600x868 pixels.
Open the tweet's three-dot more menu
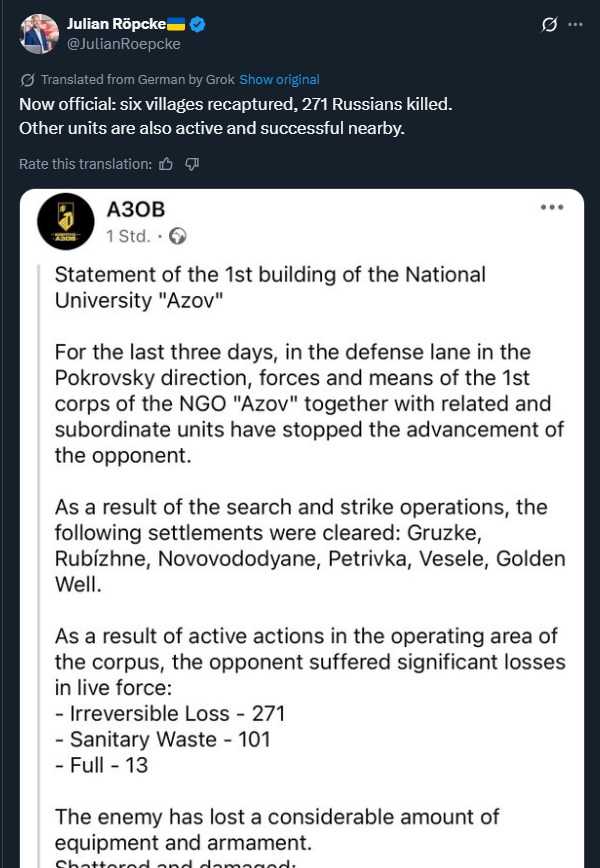[x=577, y=24]
